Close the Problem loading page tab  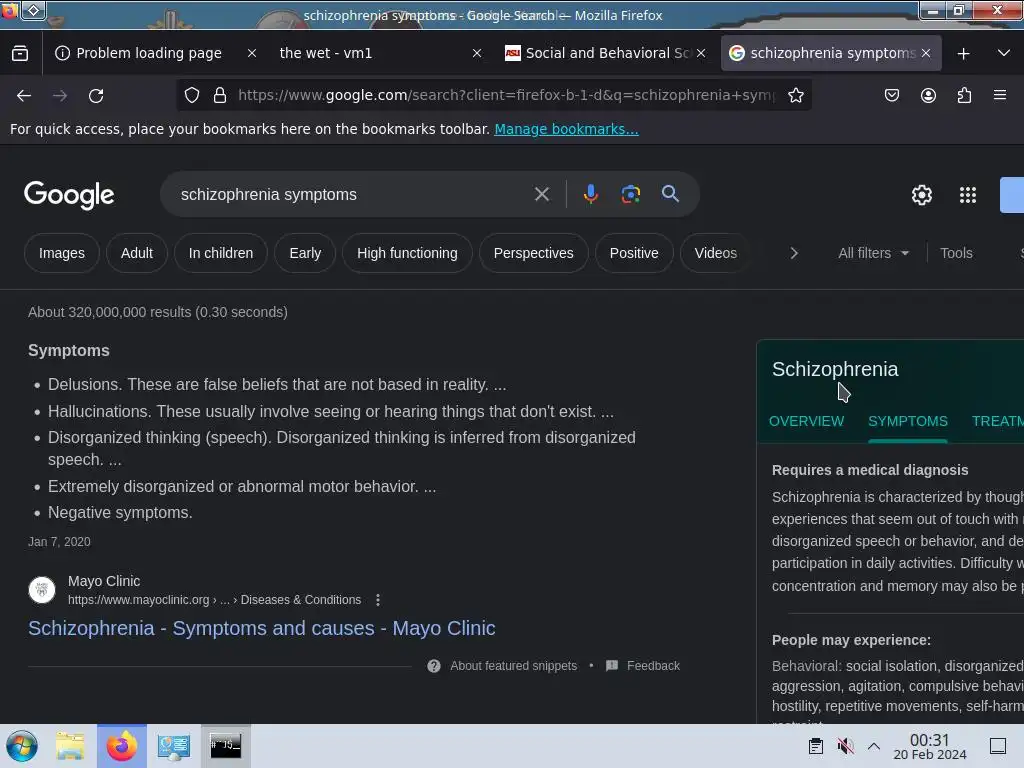(251, 53)
